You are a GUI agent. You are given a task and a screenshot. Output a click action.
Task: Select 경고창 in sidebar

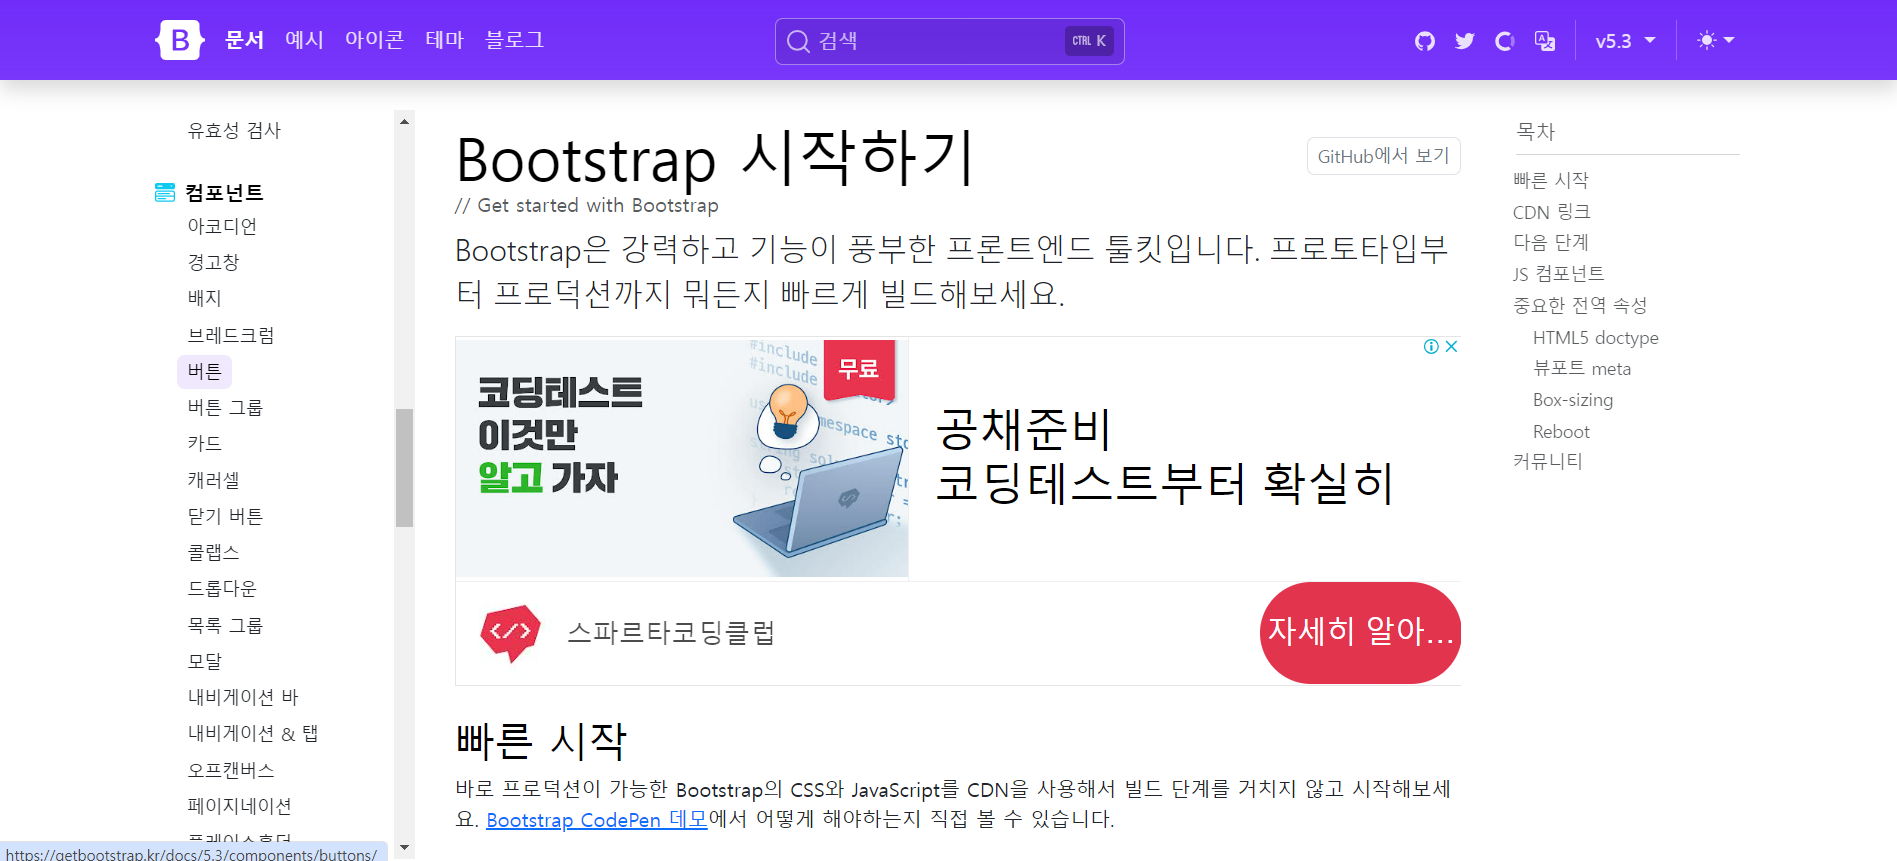213,262
